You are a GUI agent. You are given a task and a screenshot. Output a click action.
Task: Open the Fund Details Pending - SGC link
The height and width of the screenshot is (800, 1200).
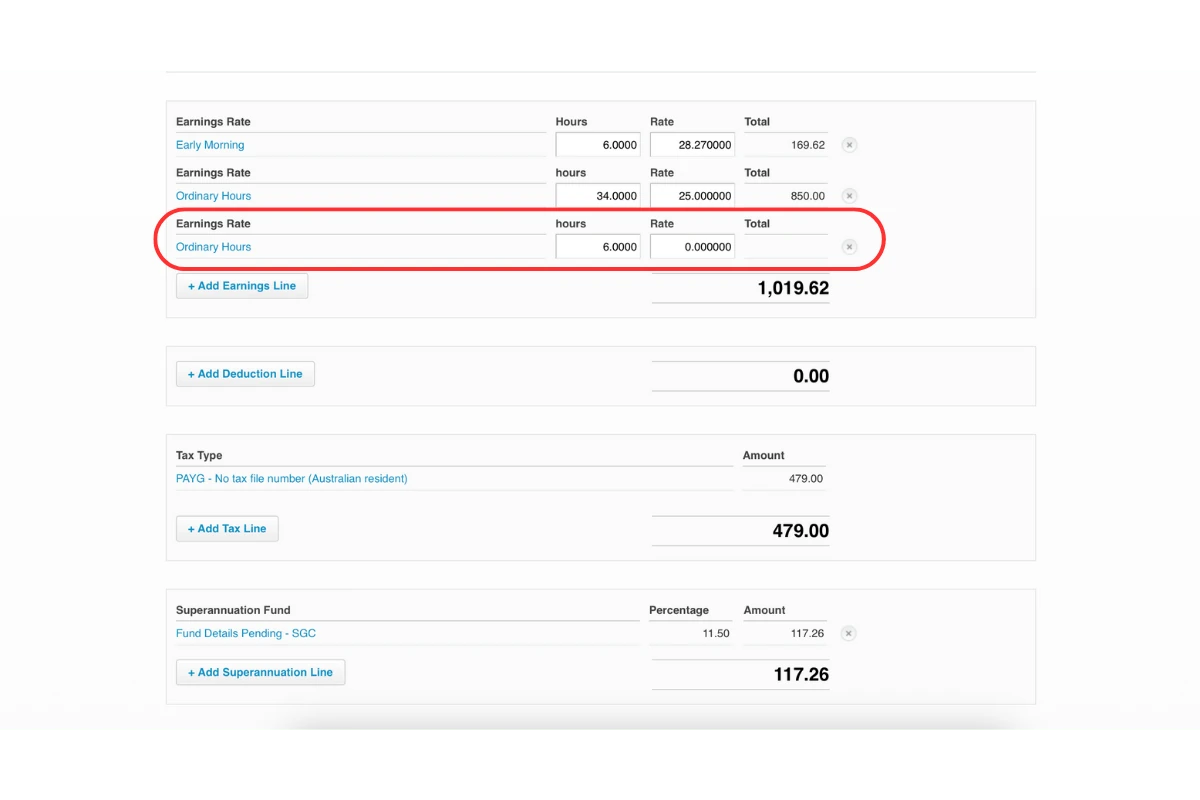[246, 633]
